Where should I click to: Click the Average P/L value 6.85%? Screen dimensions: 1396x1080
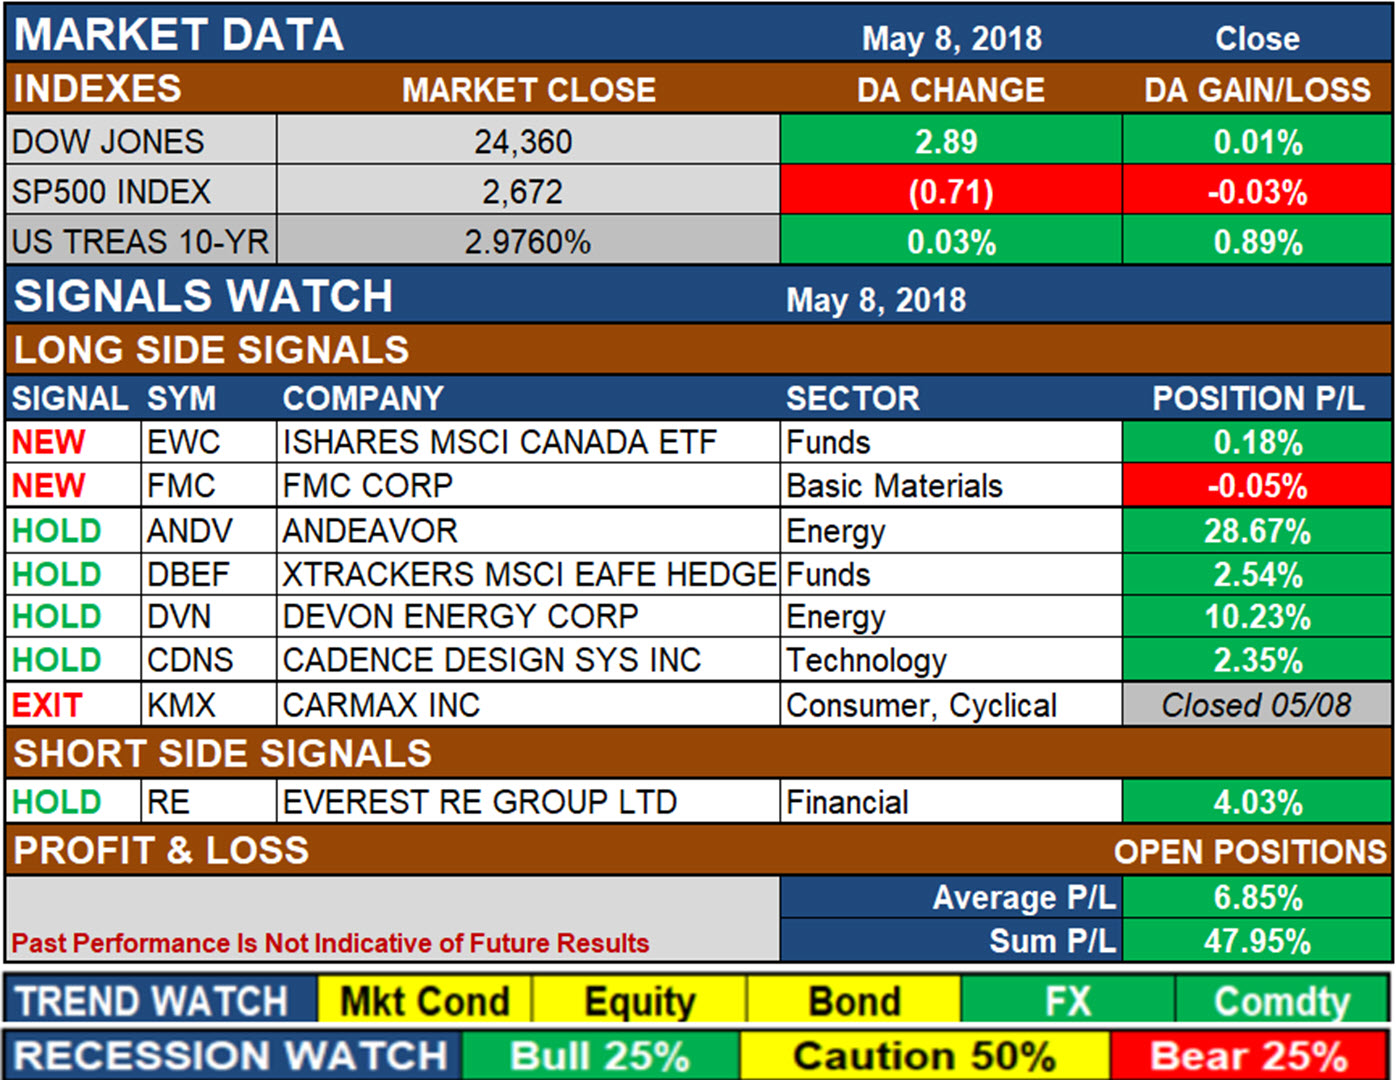coord(1257,897)
